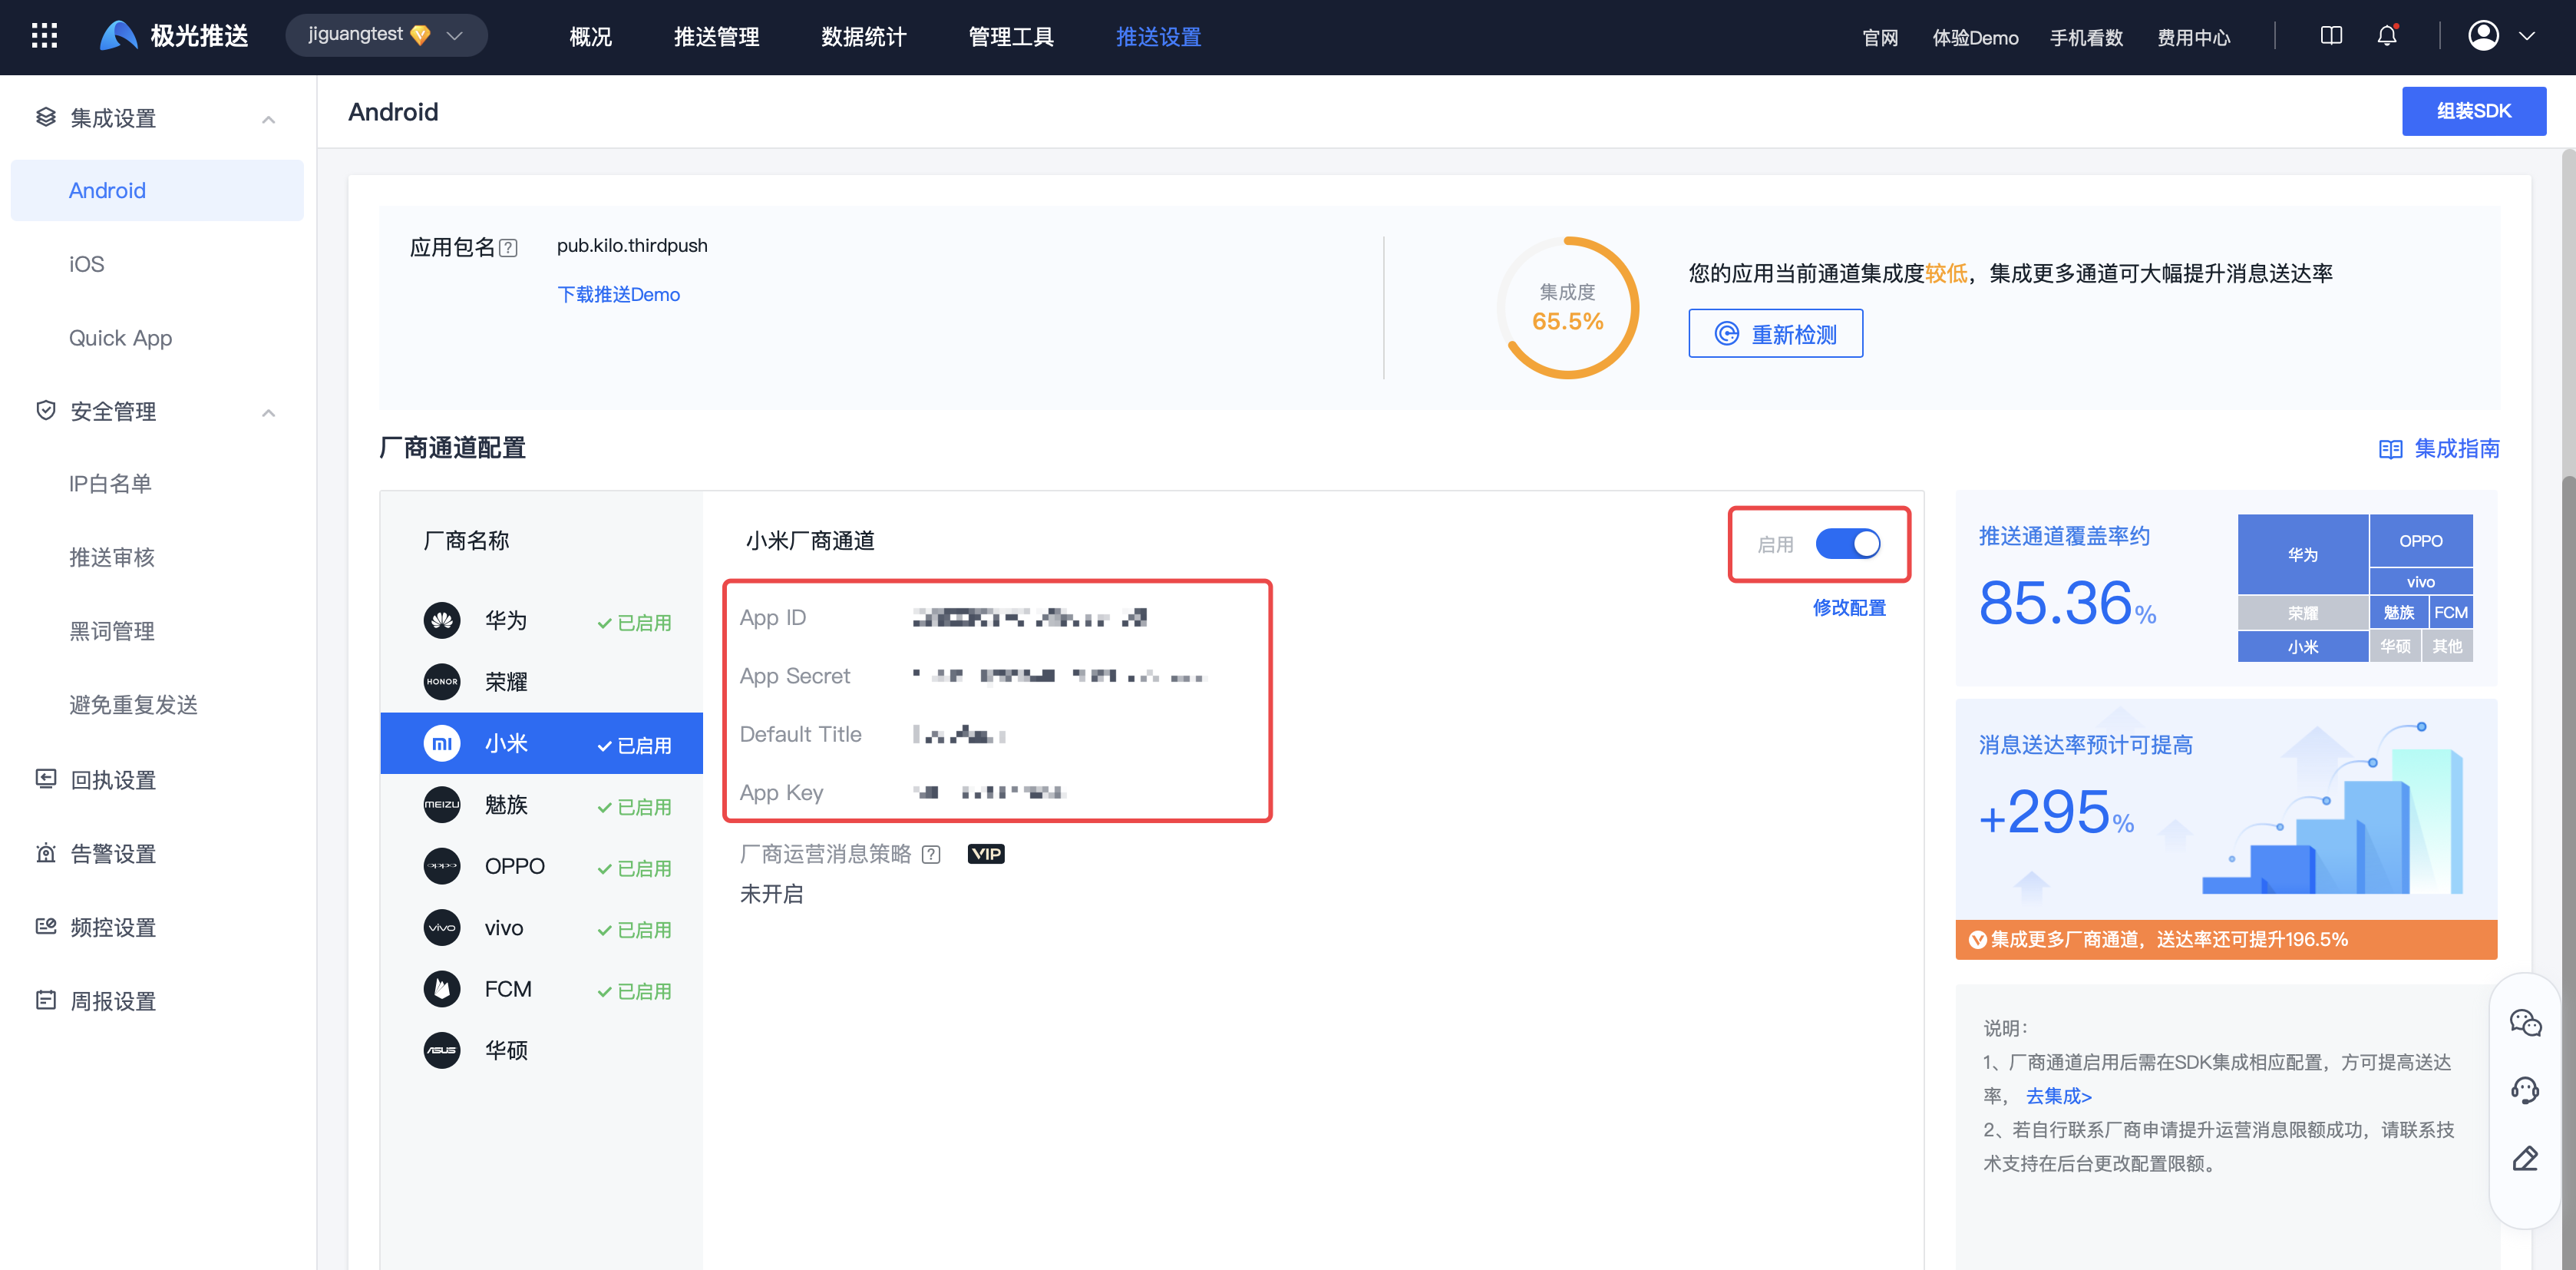Click the 周报设置 icon

pyautogui.click(x=45, y=1000)
